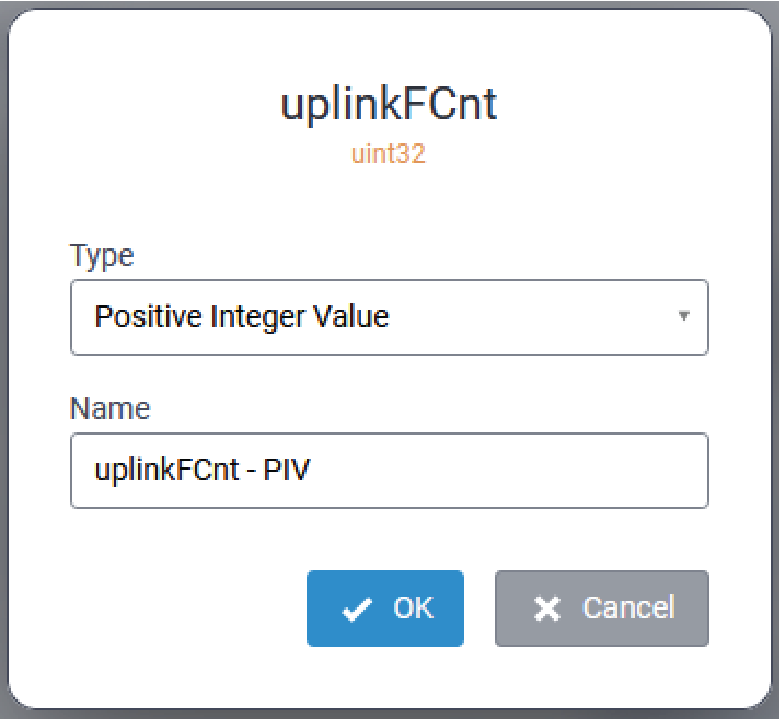This screenshot has width=780, height=720.
Task: Open the Type dropdown
Action: point(389,318)
